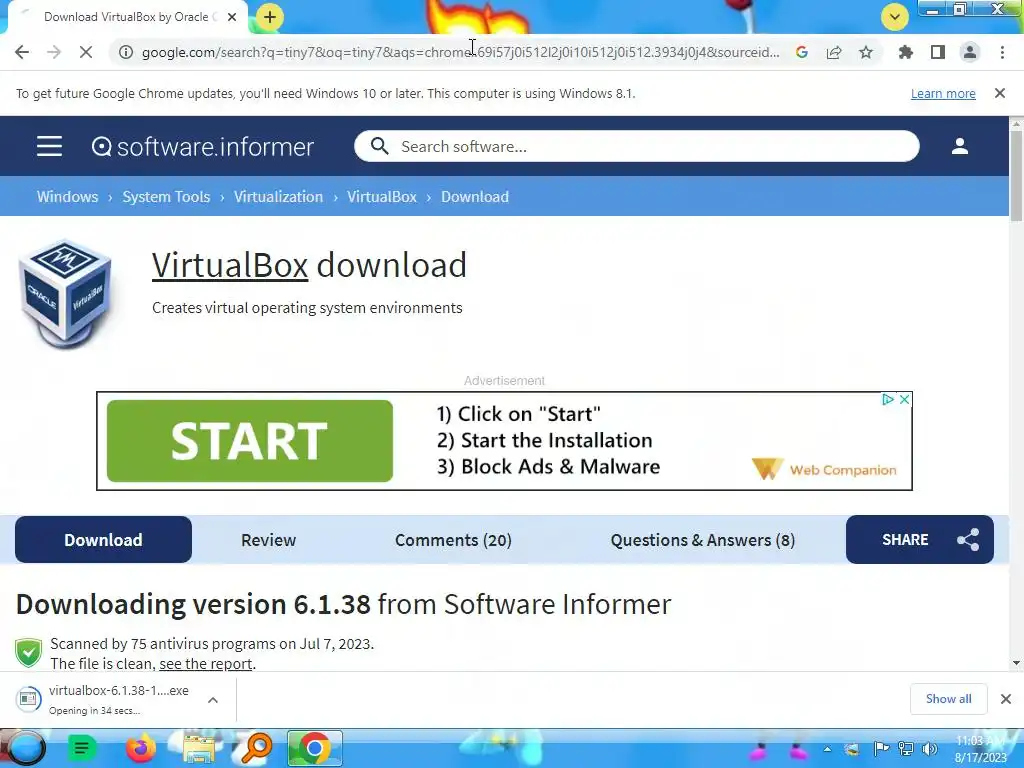Open the Learn more link about updates
1024x768 pixels.
click(x=943, y=93)
